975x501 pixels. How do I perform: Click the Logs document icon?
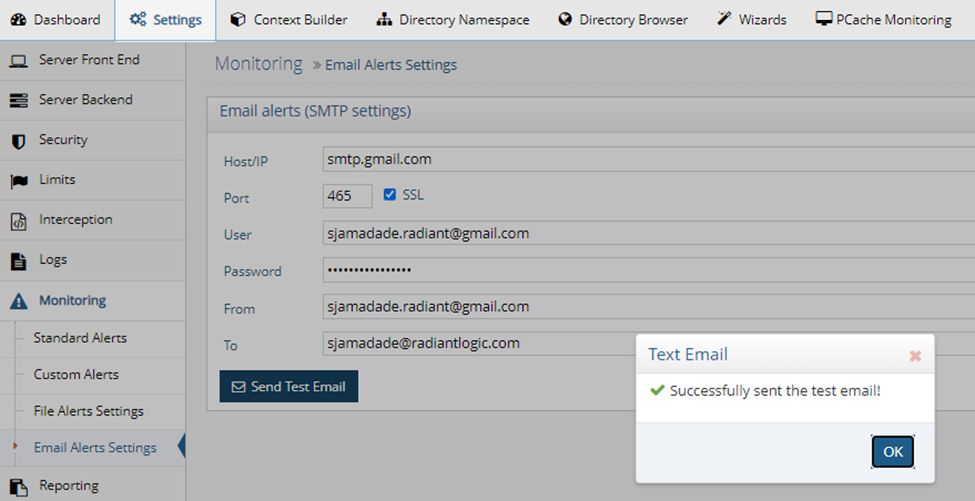click(x=19, y=262)
